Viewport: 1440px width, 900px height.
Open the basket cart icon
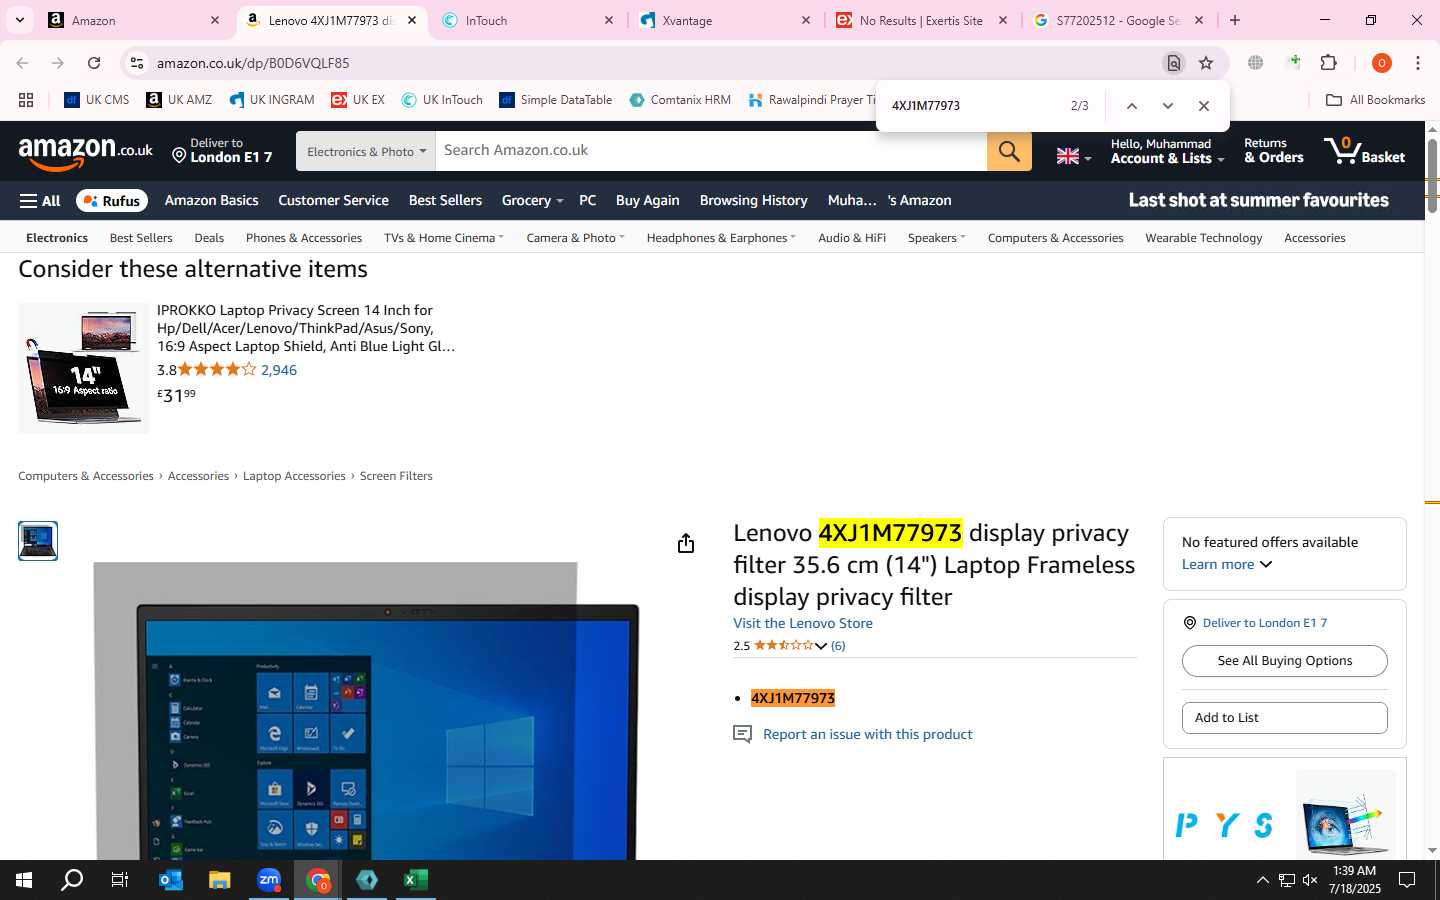[1364, 151]
